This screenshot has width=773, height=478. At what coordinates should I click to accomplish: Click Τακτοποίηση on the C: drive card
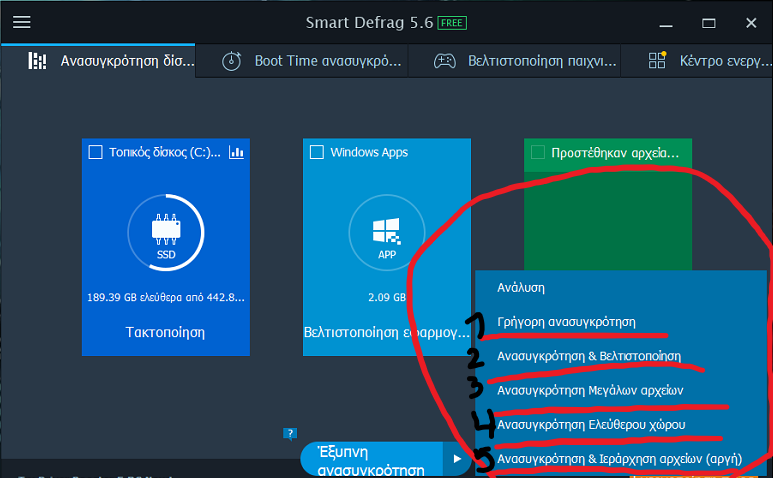coord(165,332)
